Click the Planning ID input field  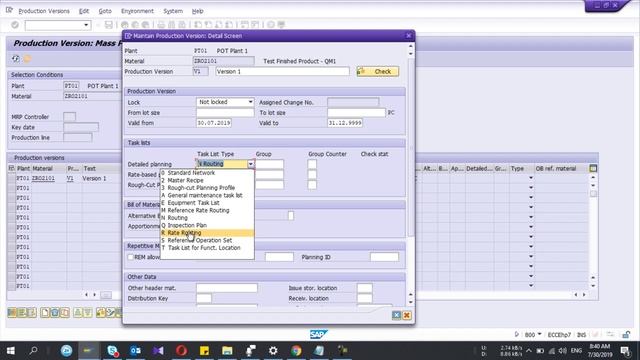point(384,257)
